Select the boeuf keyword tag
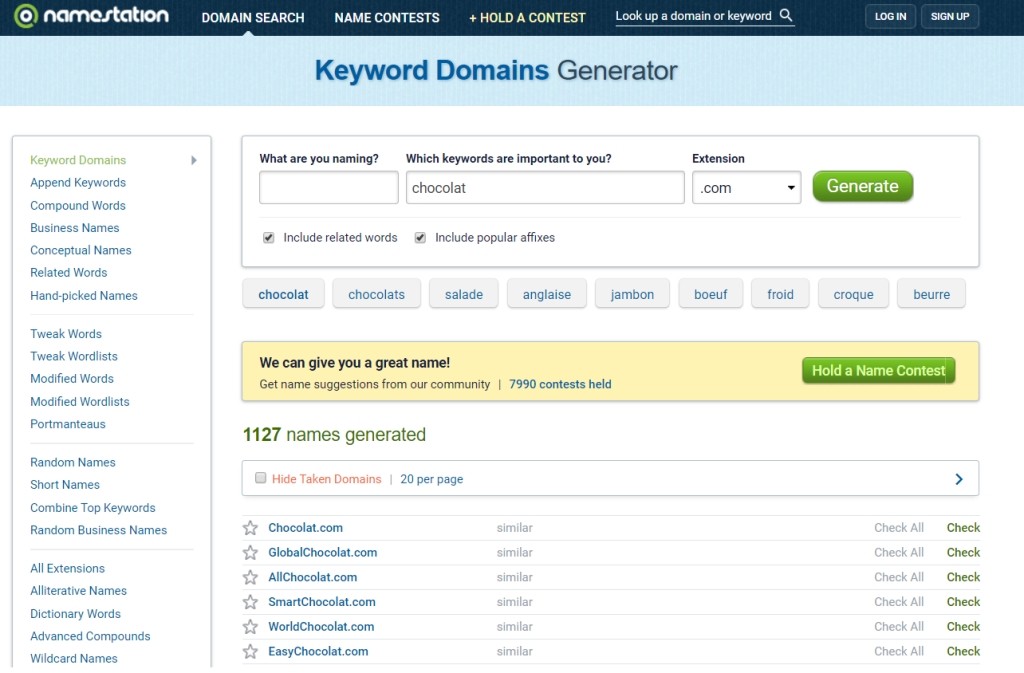This screenshot has height=673, width=1024. coord(711,294)
